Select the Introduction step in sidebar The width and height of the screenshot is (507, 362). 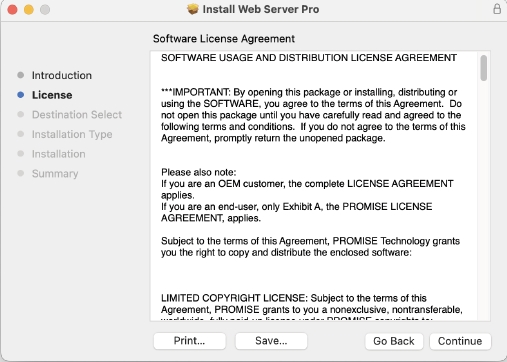click(x=62, y=75)
